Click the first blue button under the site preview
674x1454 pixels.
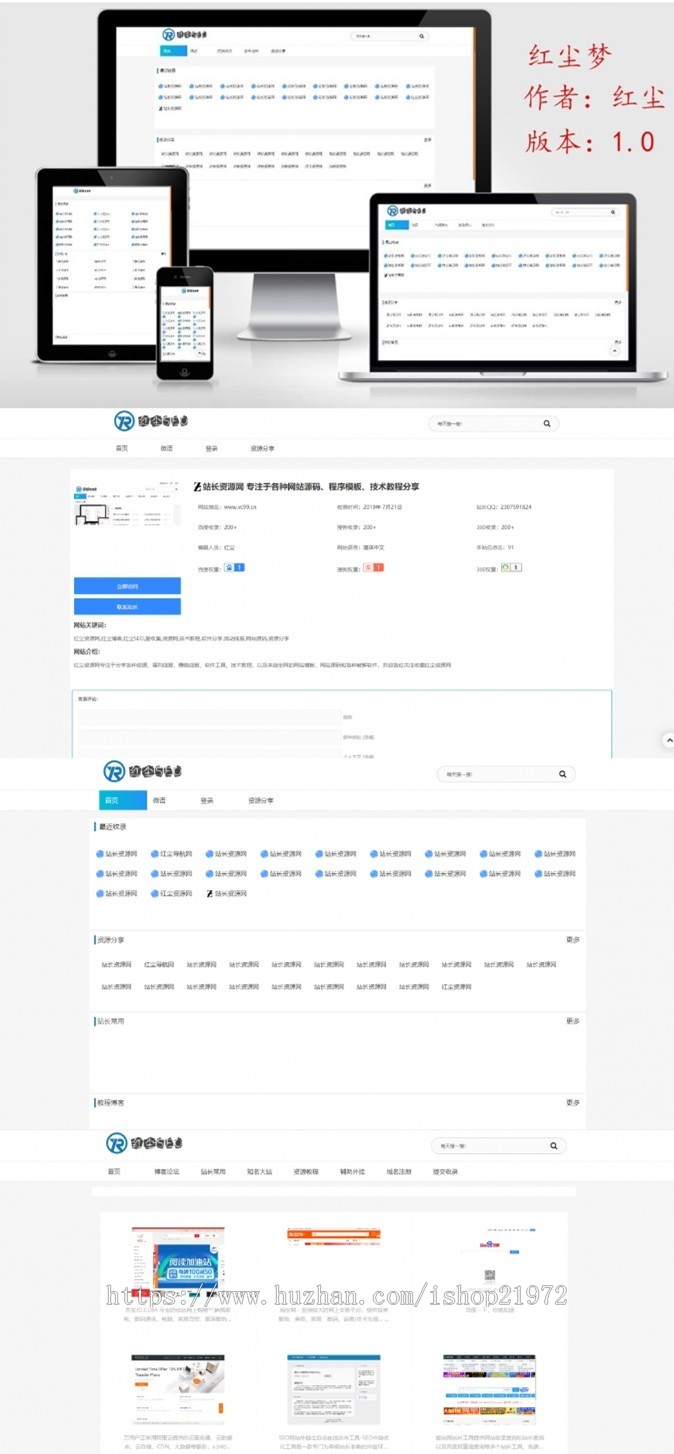pyautogui.click(x=127, y=586)
